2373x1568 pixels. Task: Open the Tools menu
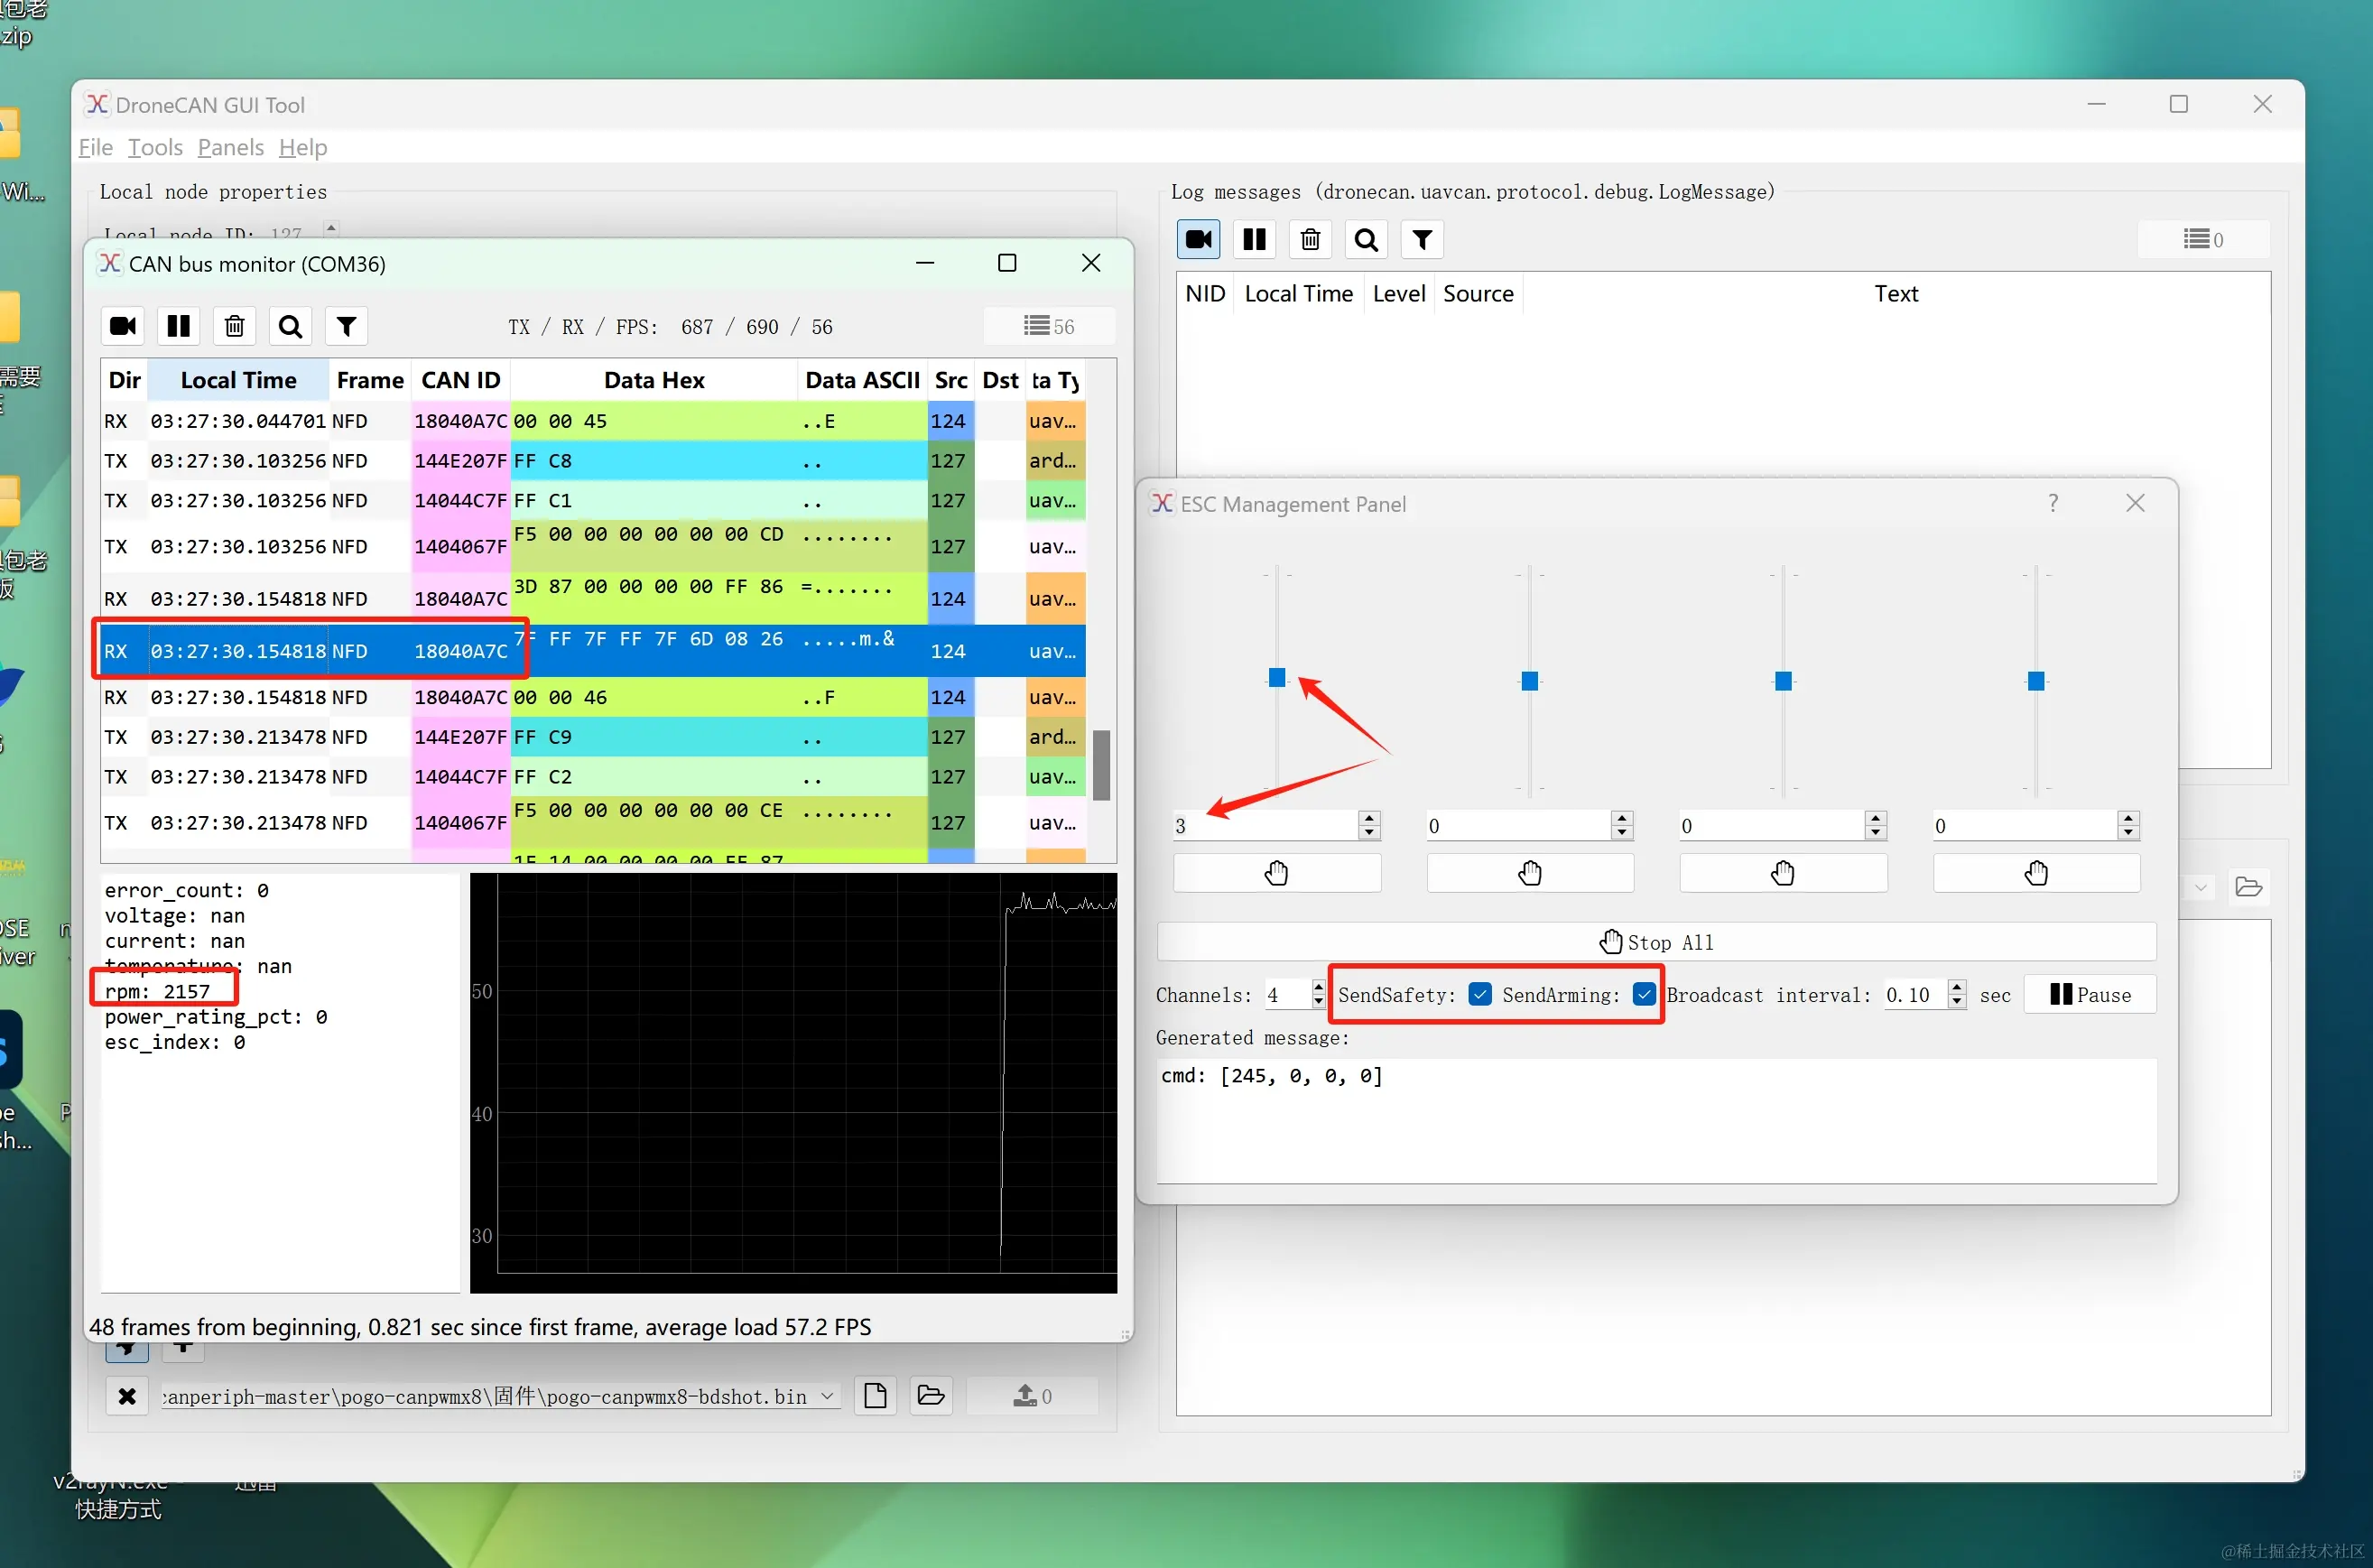click(155, 148)
